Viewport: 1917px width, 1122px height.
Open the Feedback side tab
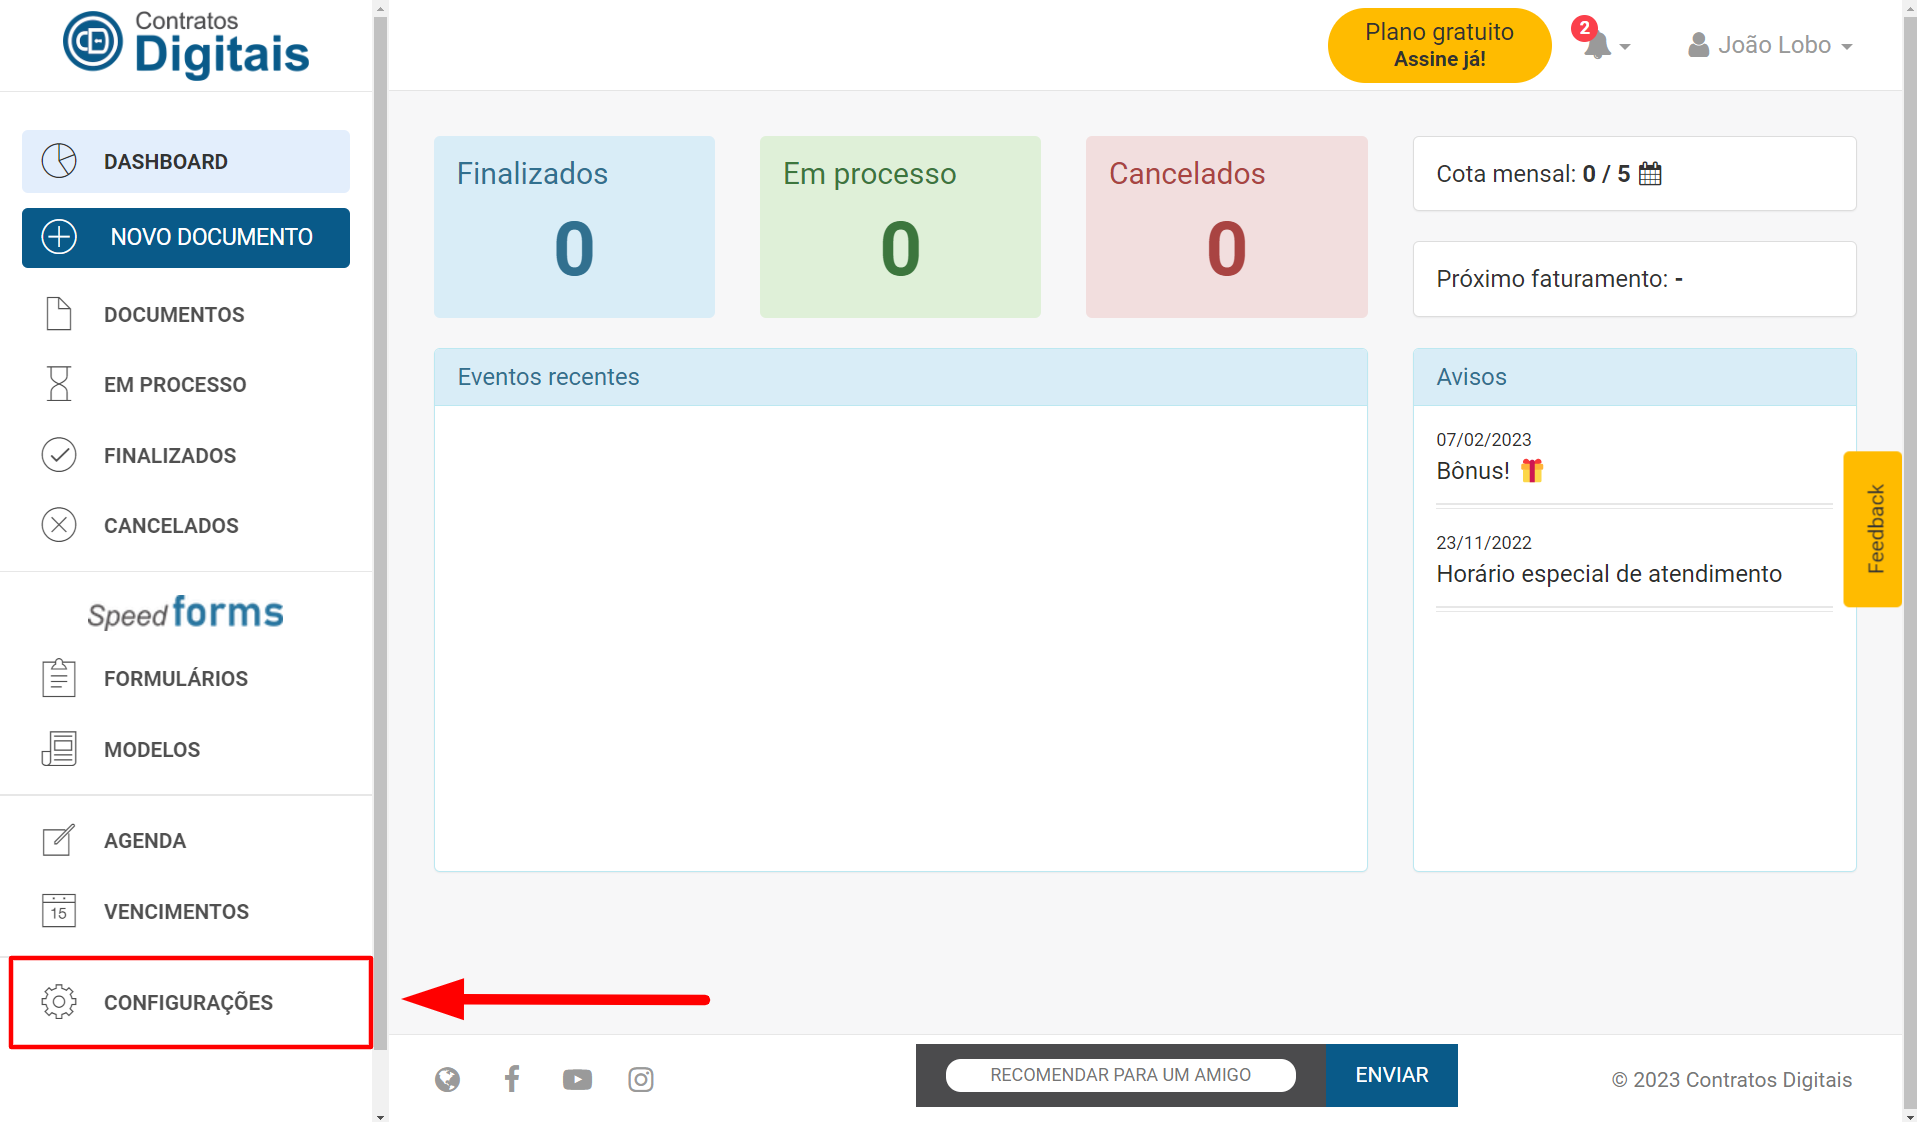point(1872,529)
